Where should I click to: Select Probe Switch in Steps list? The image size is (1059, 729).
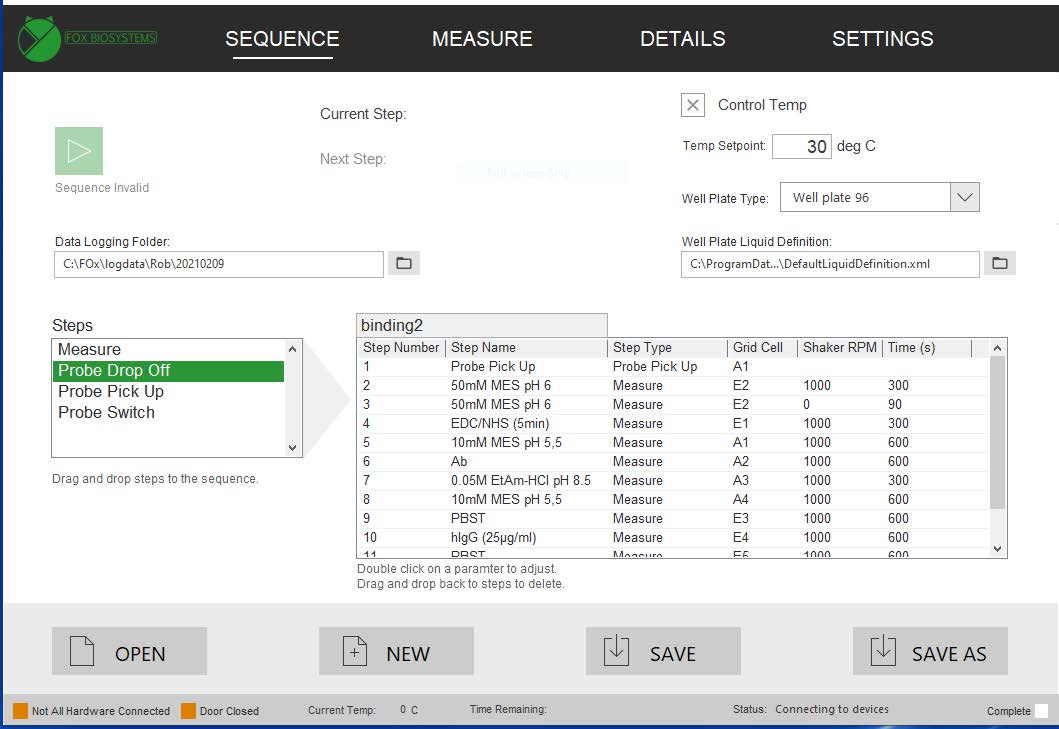(168, 413)
